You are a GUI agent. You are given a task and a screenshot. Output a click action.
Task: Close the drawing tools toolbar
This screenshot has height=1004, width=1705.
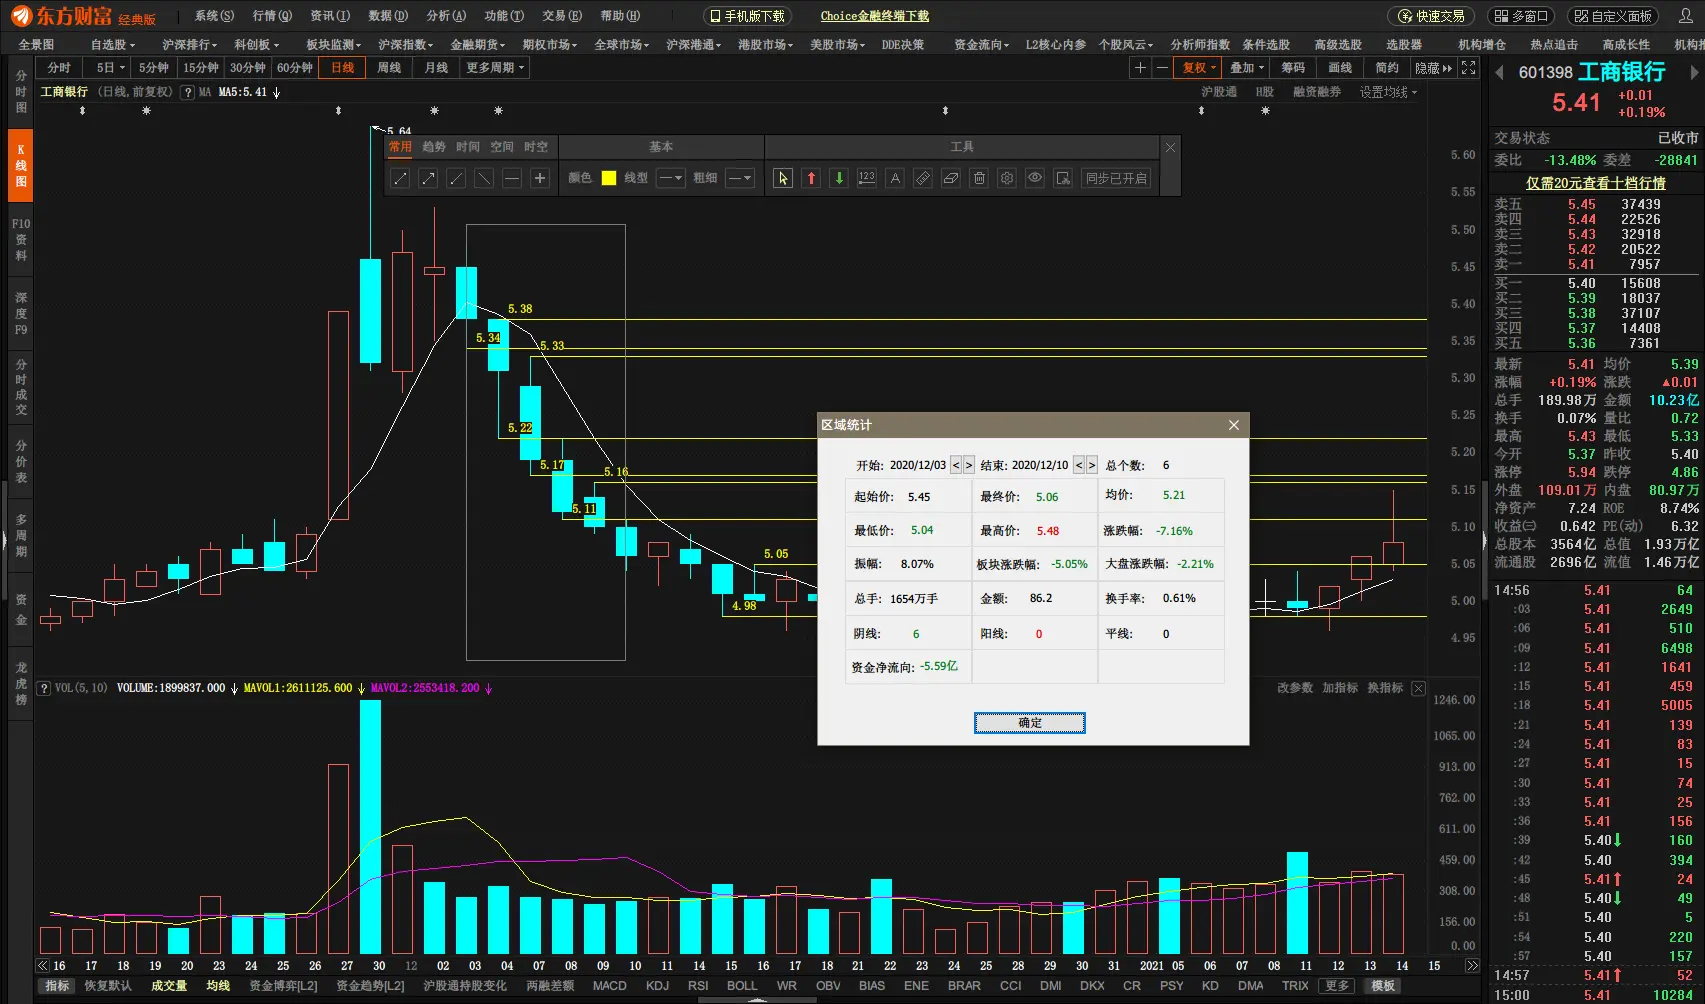click(x=1170, y=147)
